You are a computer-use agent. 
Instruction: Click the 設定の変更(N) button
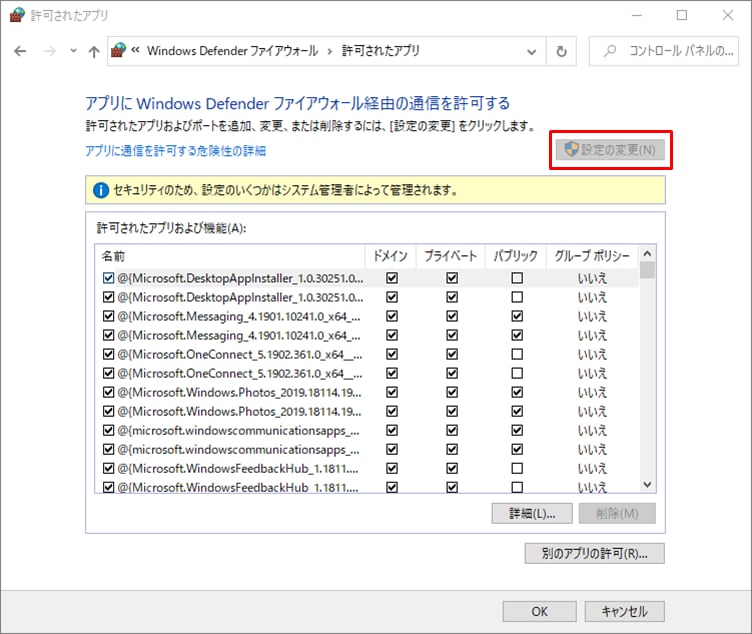(610, 150)
